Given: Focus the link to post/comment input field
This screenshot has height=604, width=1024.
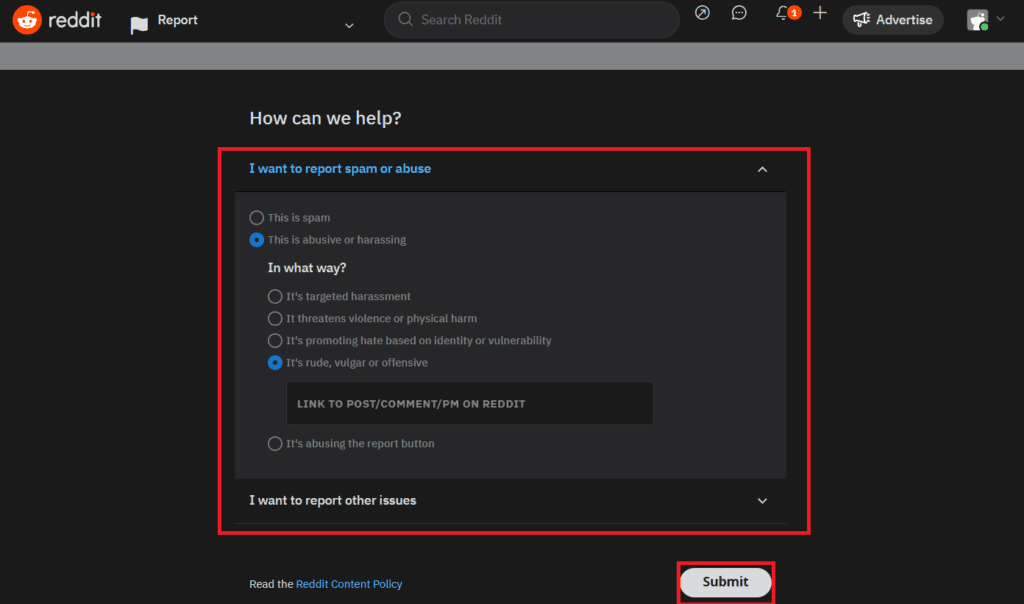Looking at the screenshot, I should coord(470,404).
